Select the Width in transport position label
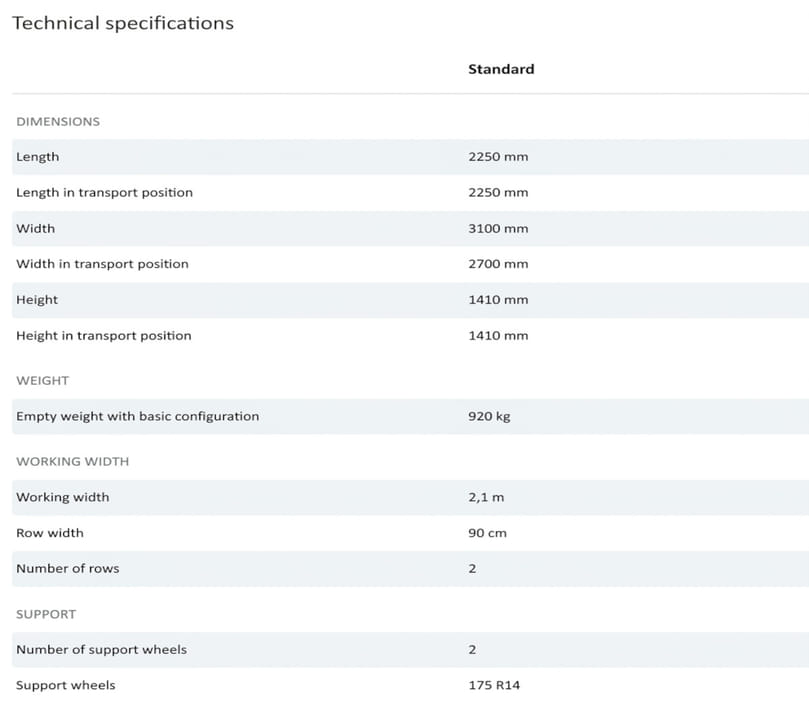This screenshot has width=809, height=721. pyautogui.click(x=102, y=264)
